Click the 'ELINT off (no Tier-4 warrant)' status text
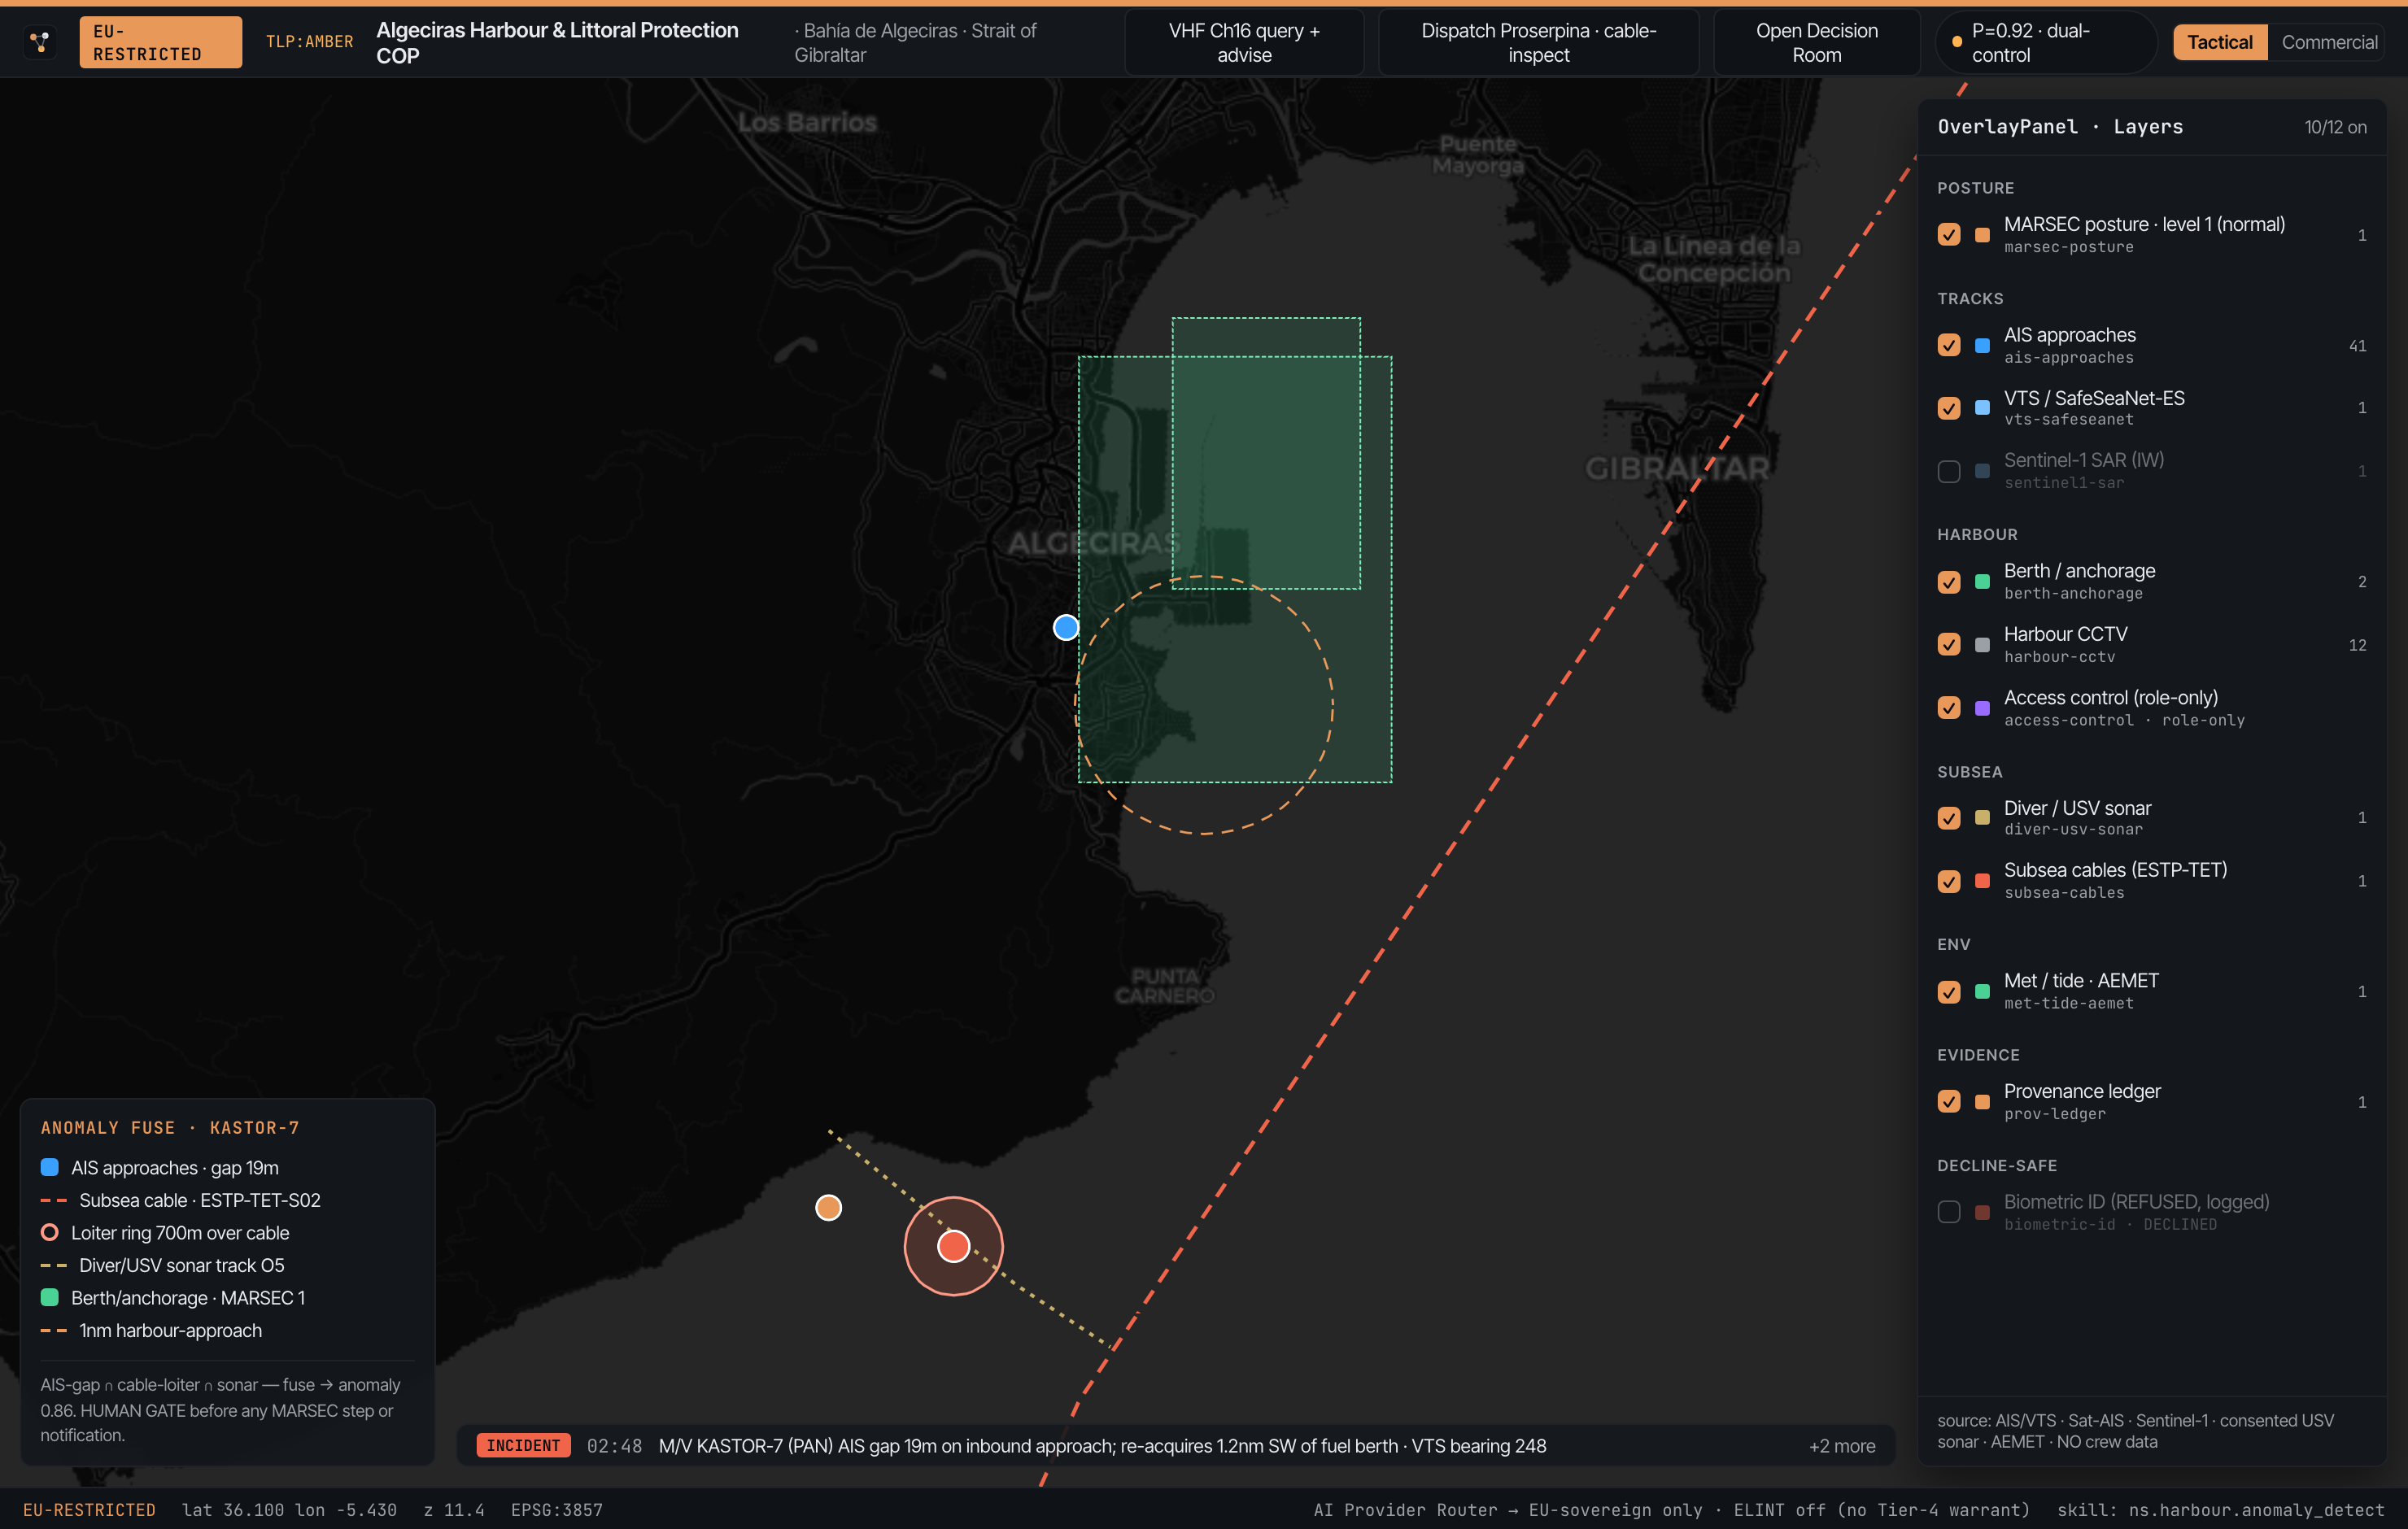The width and height of the screenshot is (2408, 1529). [x=1881, y=1510]
